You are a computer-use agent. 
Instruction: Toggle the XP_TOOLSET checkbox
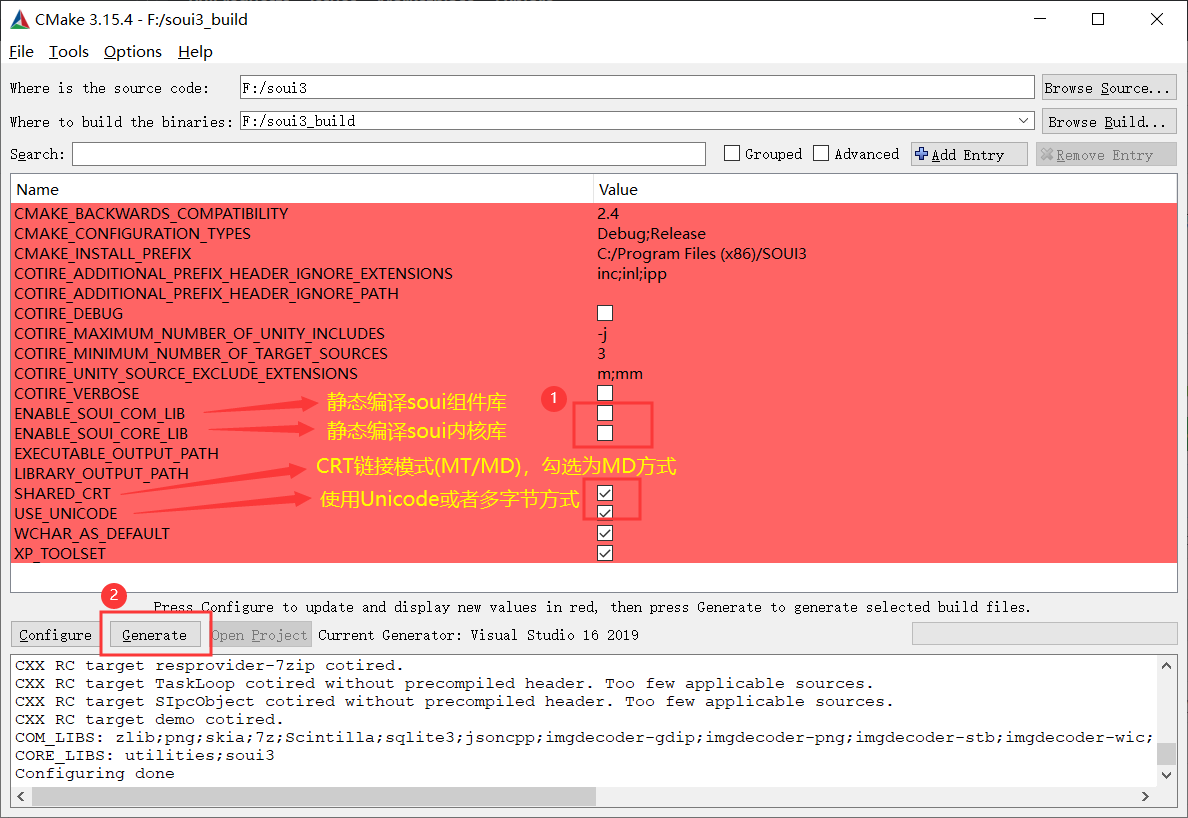click(605, 553)
